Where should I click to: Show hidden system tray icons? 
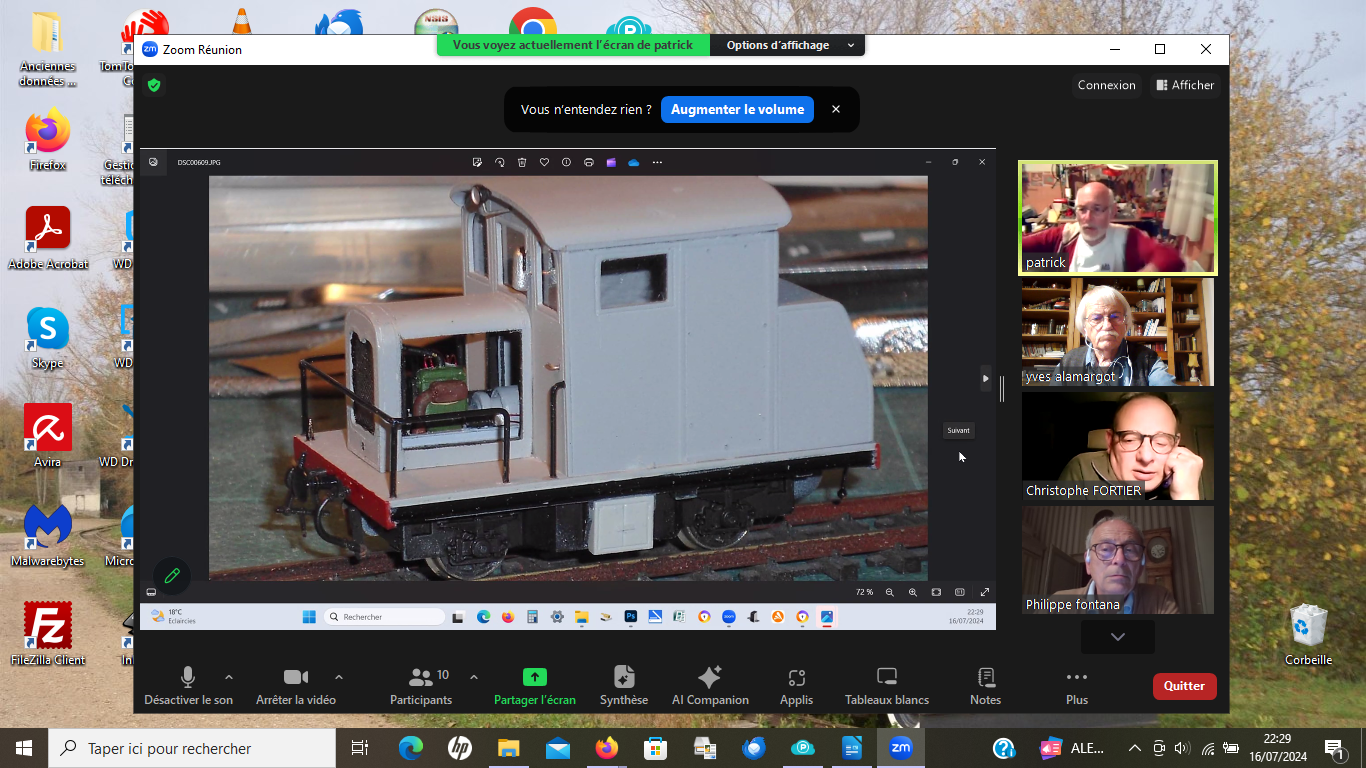1135,748
